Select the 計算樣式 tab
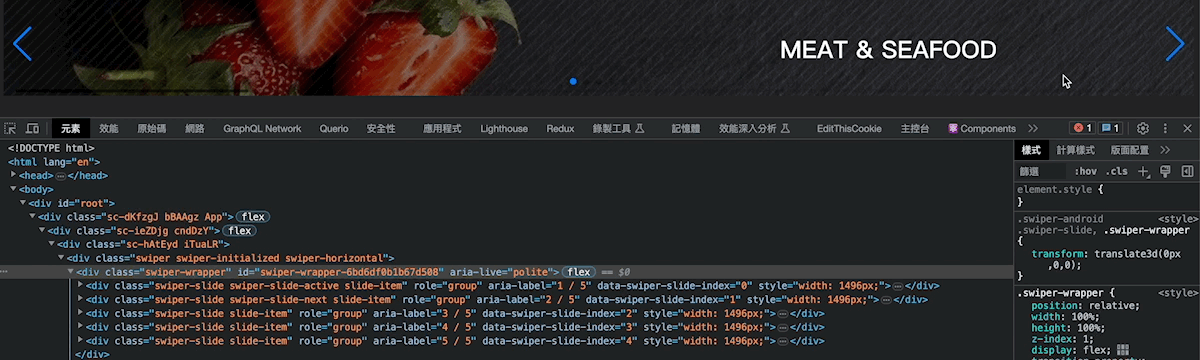This screenshot has height=360, width=1200. point(1076,150)
